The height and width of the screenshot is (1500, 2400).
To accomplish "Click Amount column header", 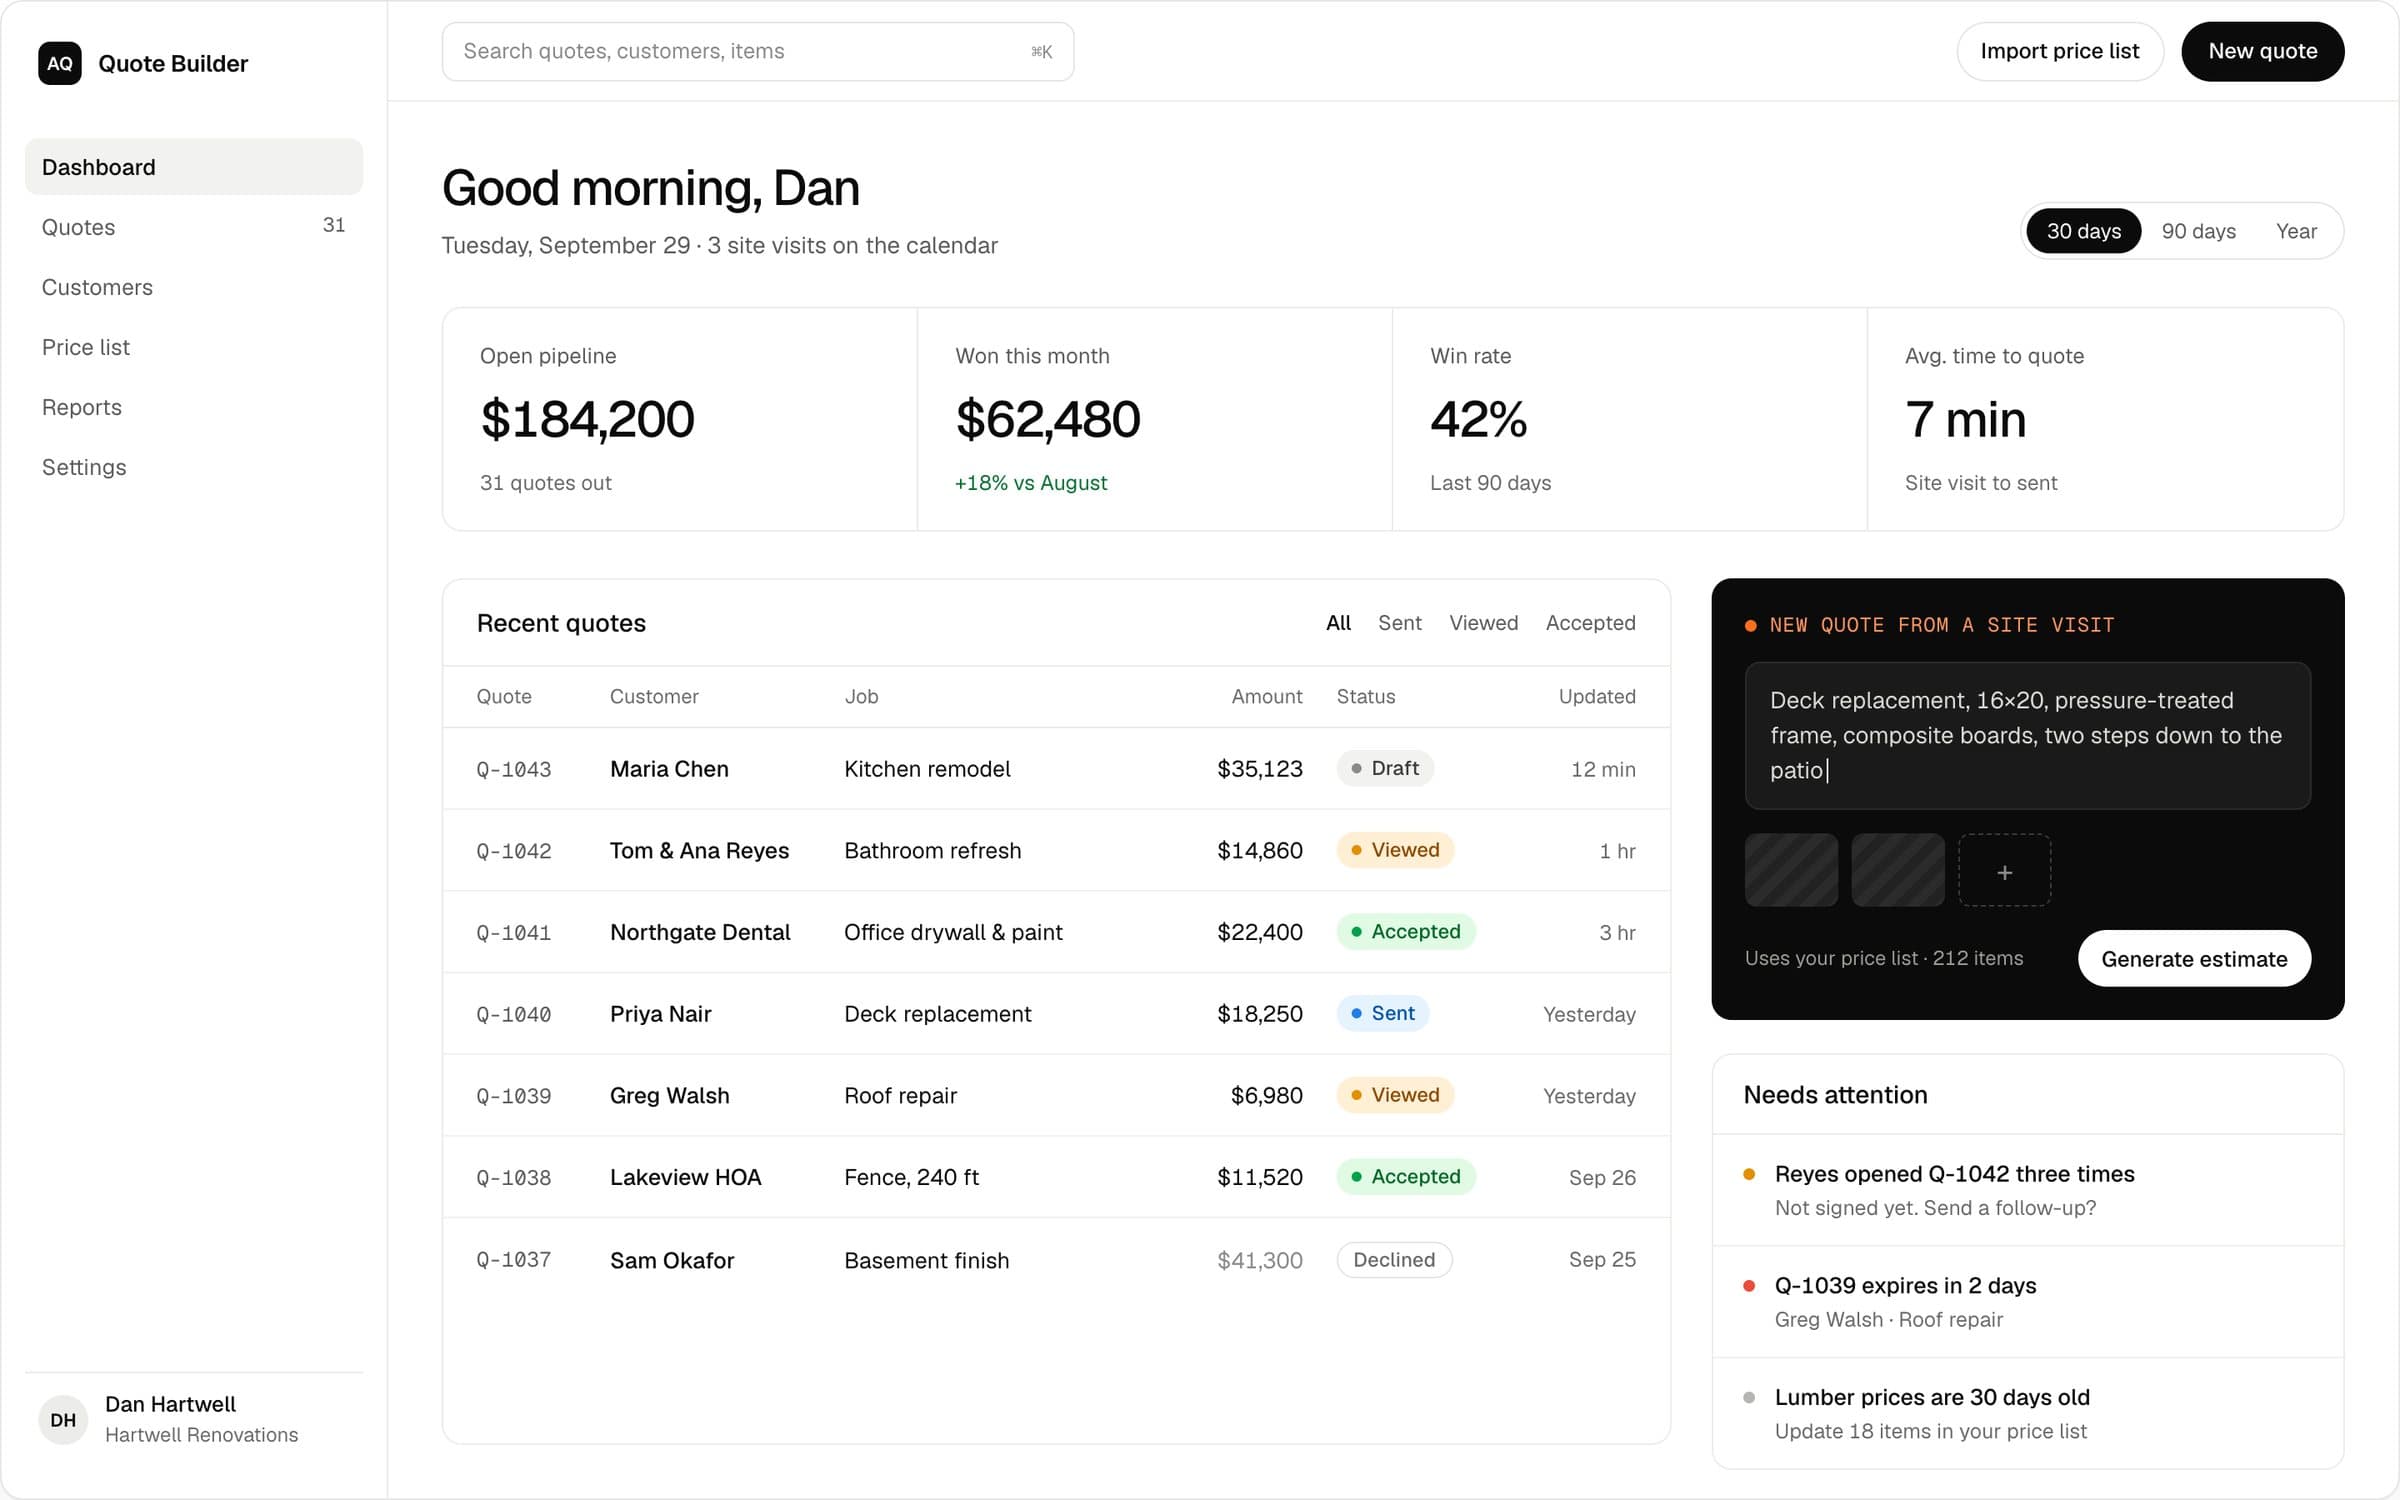I will (x=1266, y=697).
